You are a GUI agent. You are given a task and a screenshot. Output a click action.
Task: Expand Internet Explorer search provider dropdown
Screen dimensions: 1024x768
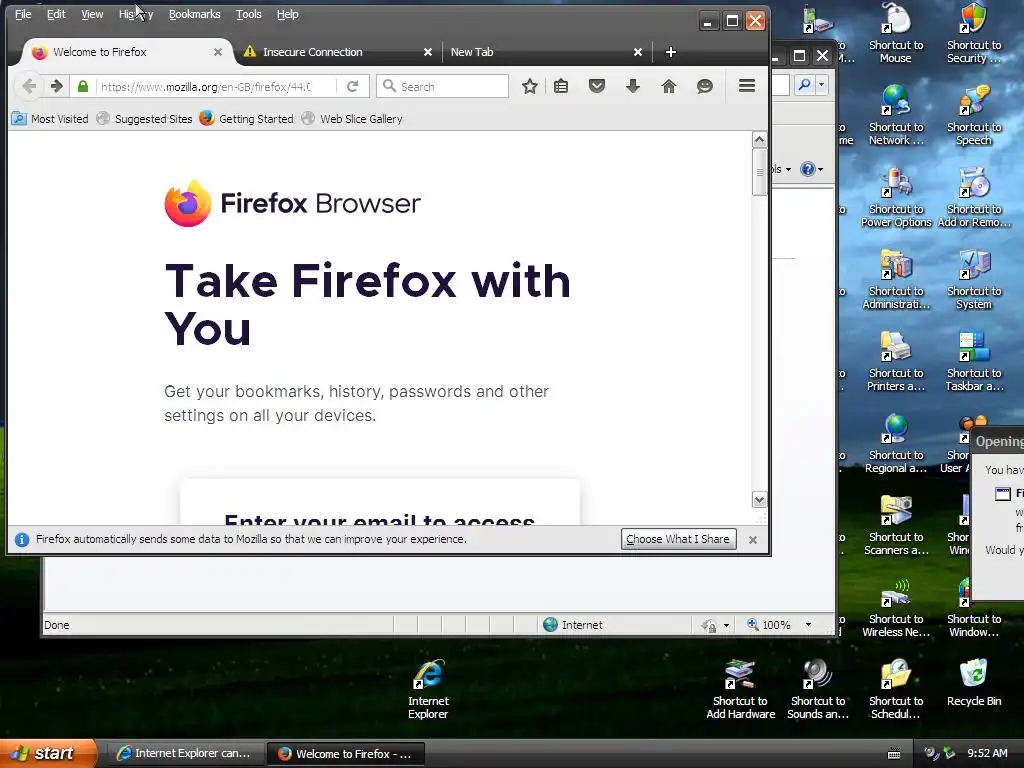[822, 84]
